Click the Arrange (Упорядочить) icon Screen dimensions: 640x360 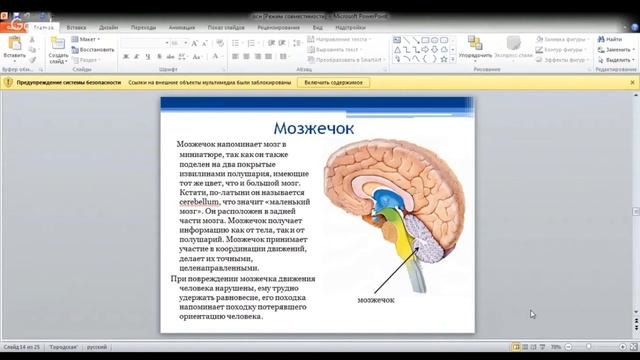click(475, 43)
